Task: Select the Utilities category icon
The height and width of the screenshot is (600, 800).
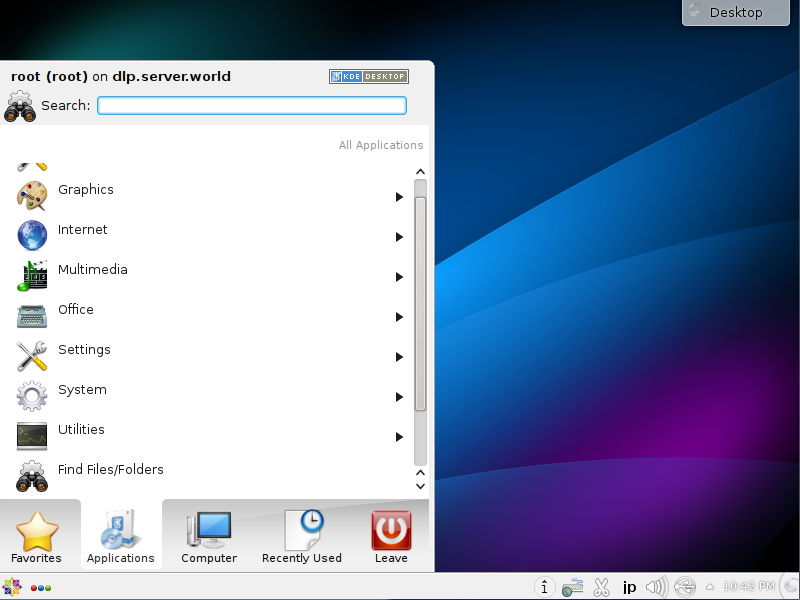Action: click(30, 430)
